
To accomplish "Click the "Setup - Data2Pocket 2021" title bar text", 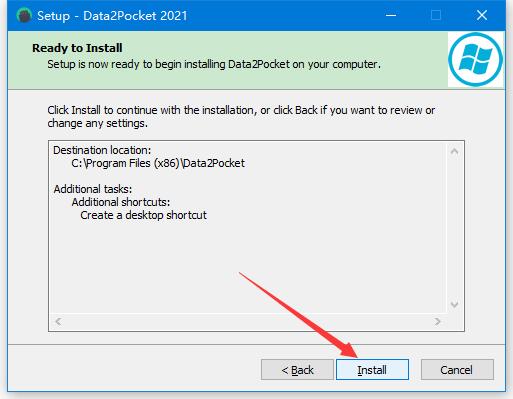I will pyautogui.click(x=112, y=16).
